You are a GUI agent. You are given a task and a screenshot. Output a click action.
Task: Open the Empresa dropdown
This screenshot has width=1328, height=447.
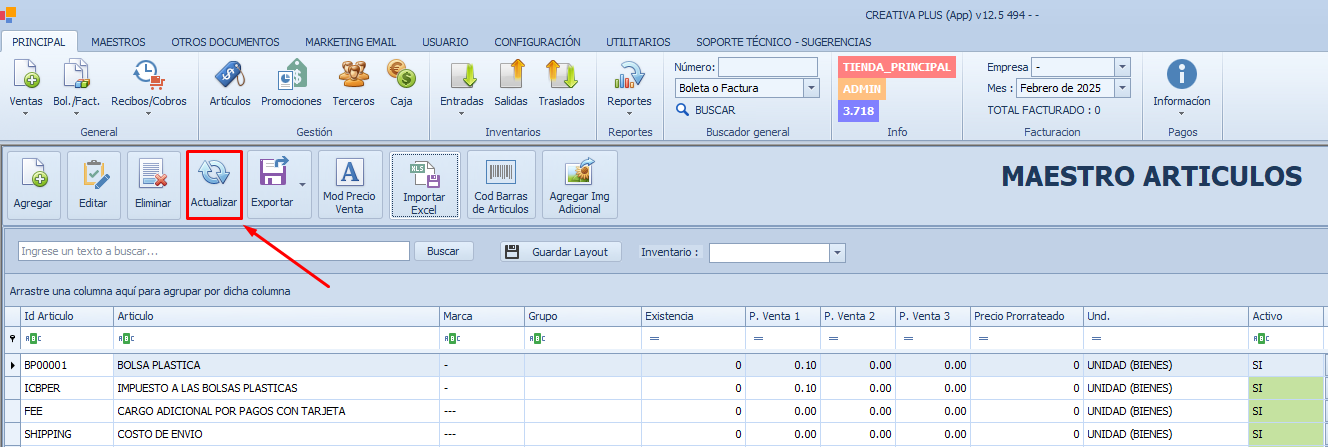click(1122, 67)
